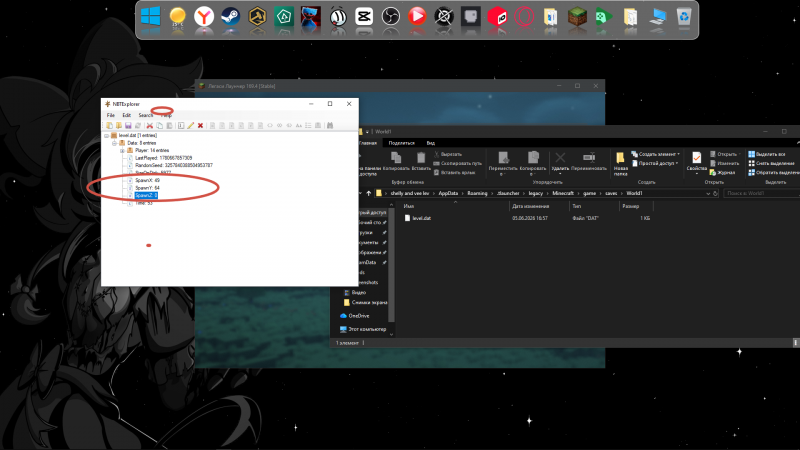800x450 pixels.
Task: Click the Paste icon in NBTExplorer toolbar
Action: pyautogui.click(x=169, y=126)
